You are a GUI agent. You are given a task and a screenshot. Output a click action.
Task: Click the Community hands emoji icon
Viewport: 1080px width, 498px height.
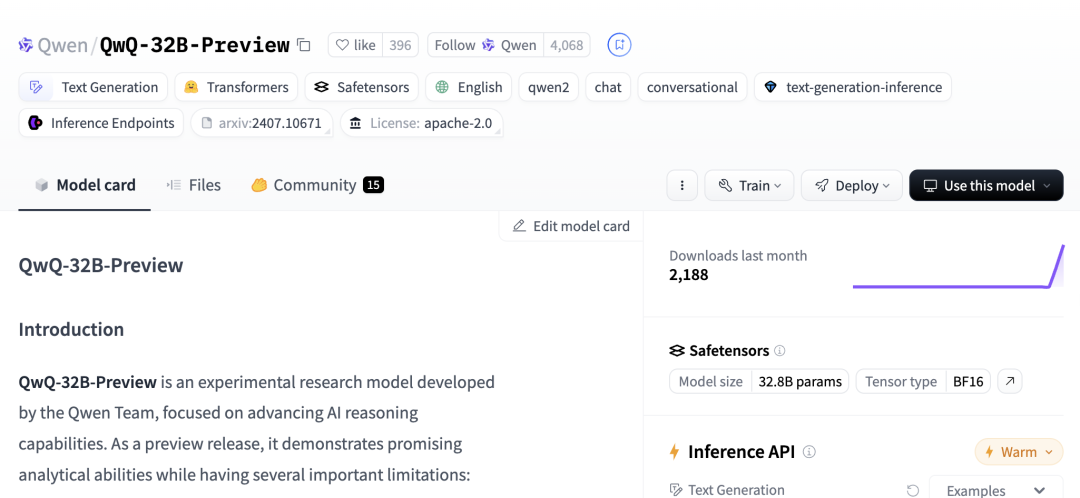pos(259,185)
